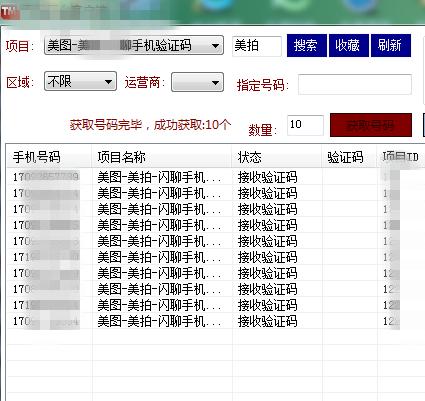This screenshot has width=425, height=401.
Task: Open the 项目 project dropdown
Action: coord(134,45)
